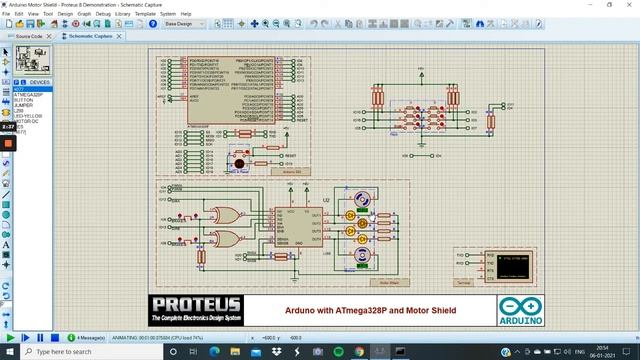Open the Message(s) indicator in status bar
This screenshot has width=640, height=360.
(x=87, y=338)
